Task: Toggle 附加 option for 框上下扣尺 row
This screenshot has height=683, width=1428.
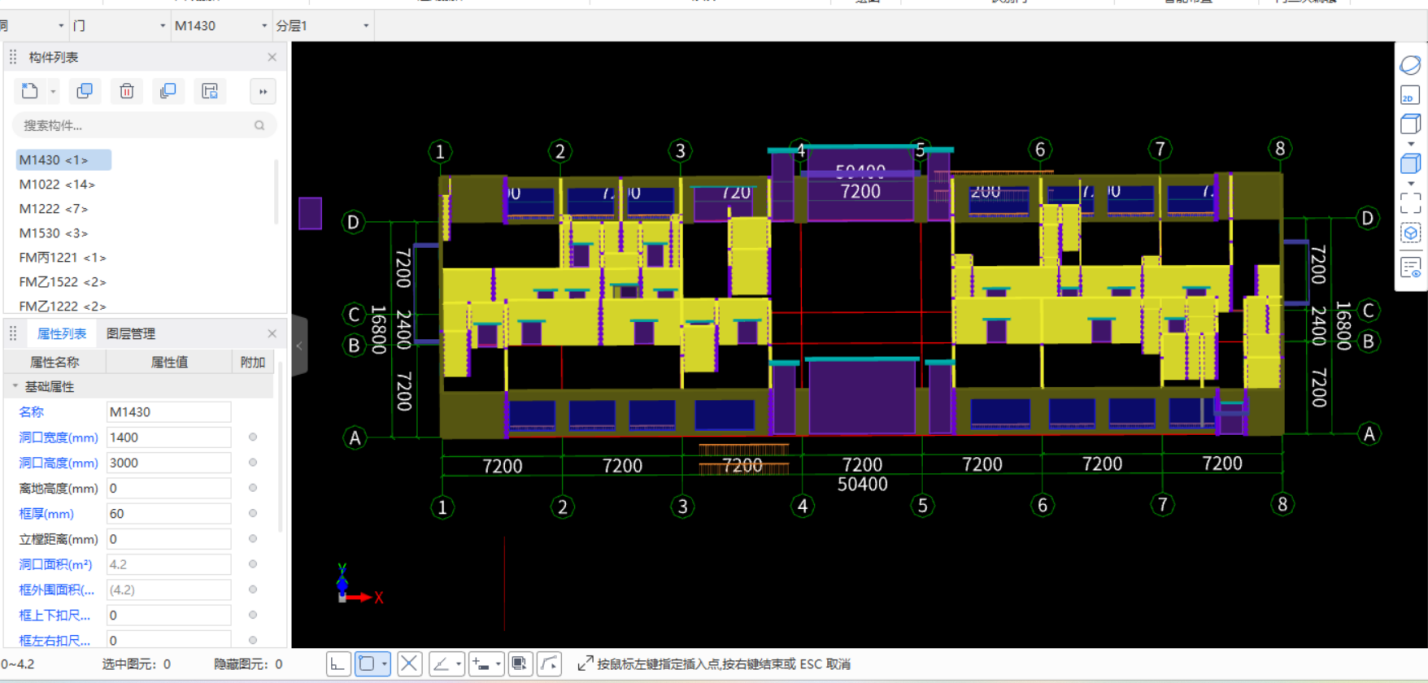Action: [x=253, y=615]
